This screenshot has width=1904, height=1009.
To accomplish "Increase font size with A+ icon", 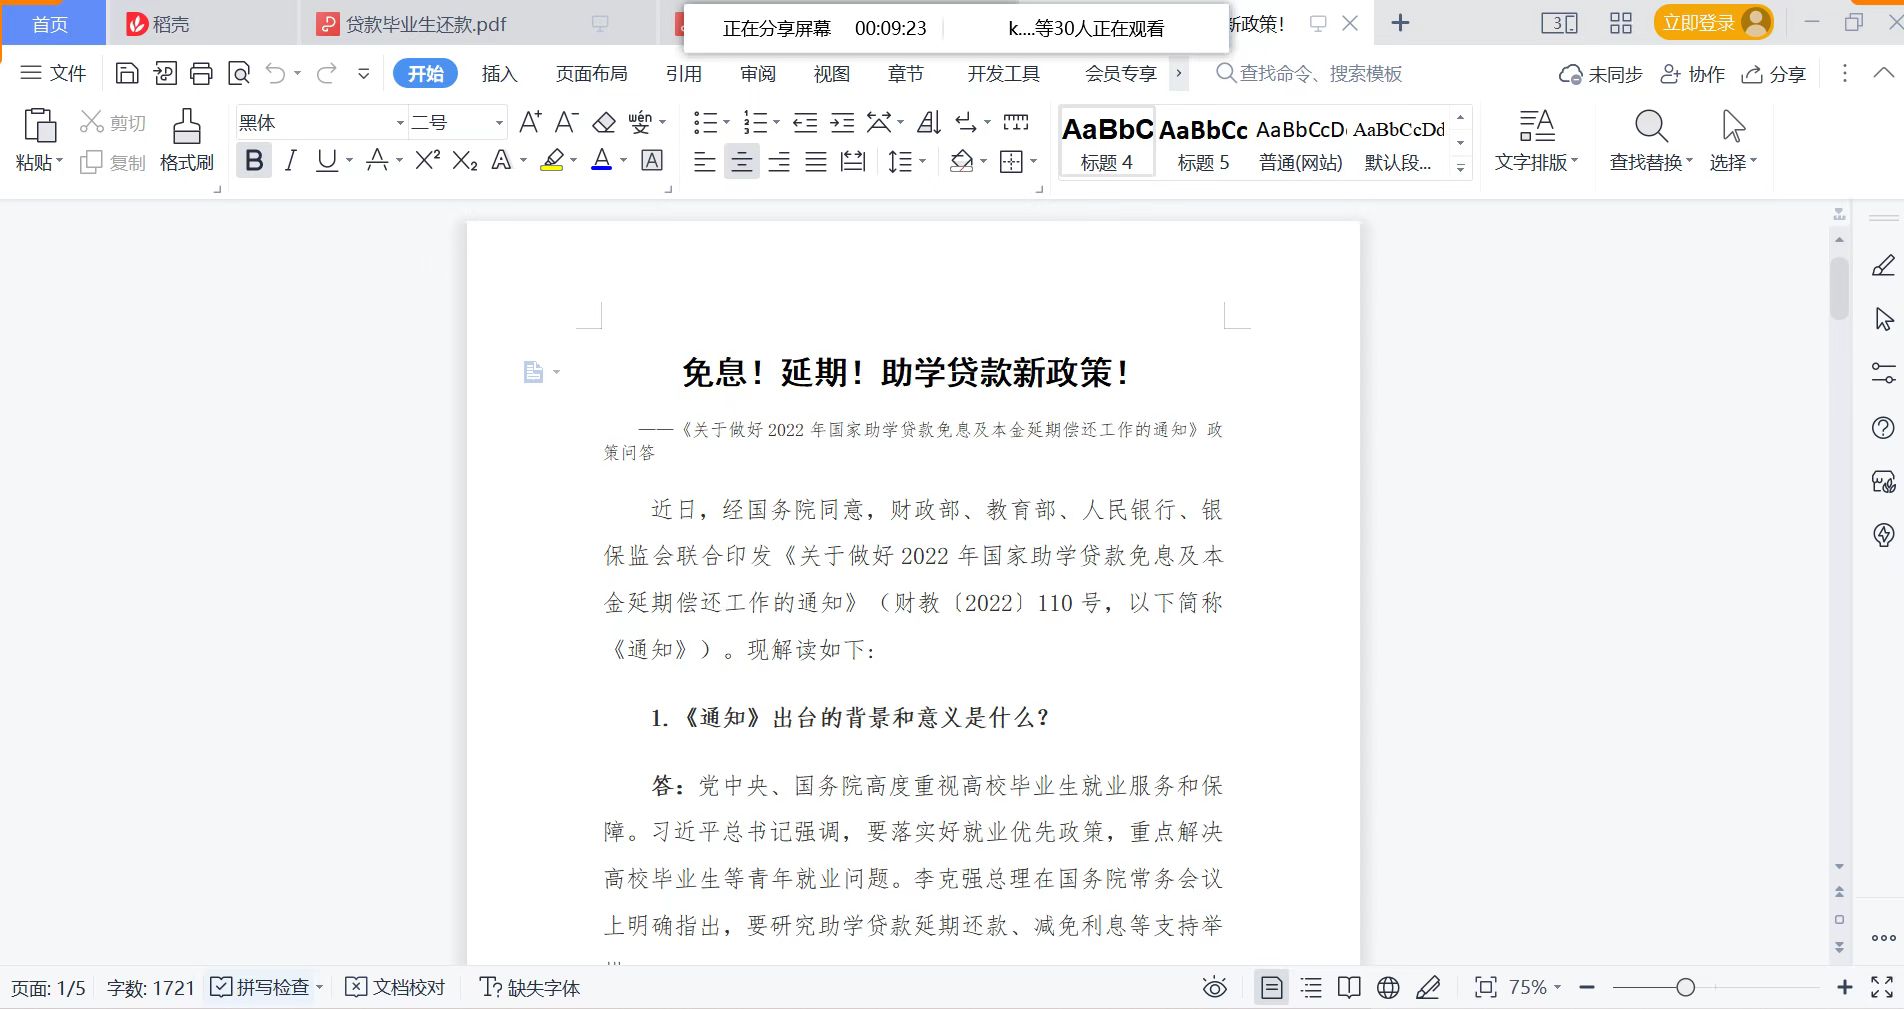I will 530,122.
